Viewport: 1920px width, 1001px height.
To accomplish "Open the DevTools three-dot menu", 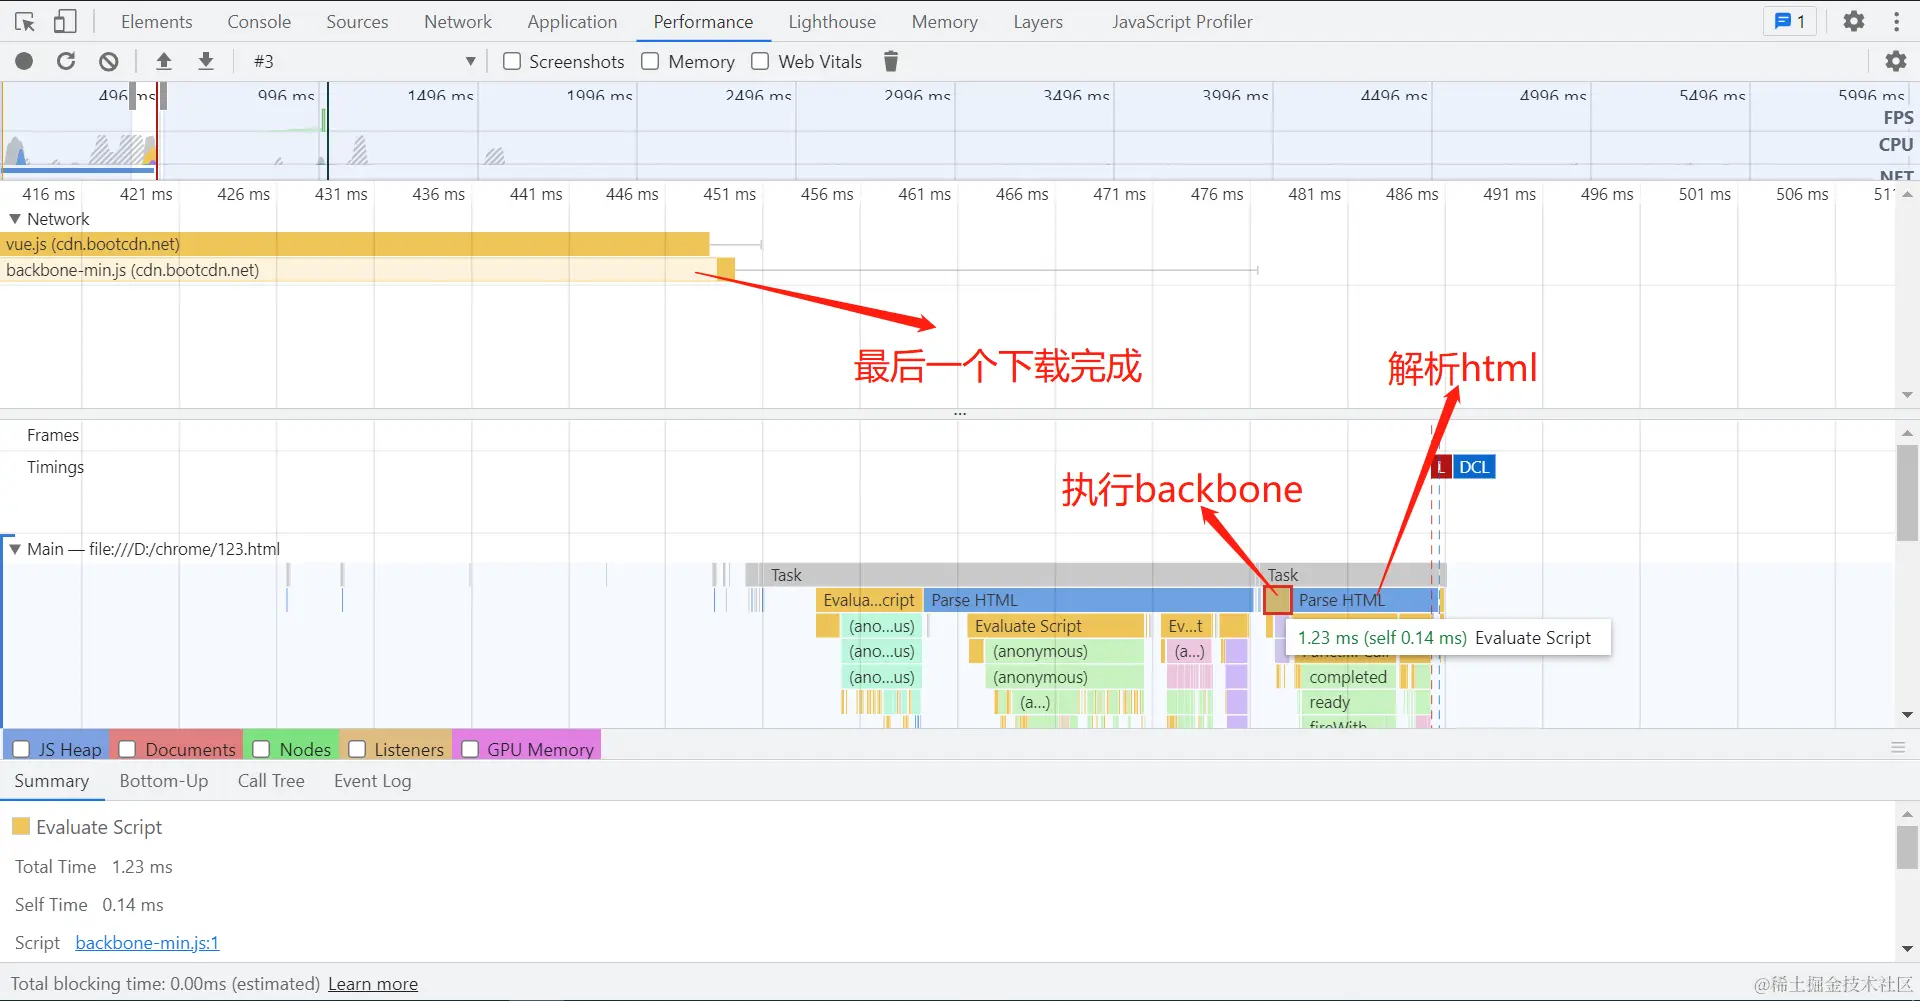I will (1896, 21).
